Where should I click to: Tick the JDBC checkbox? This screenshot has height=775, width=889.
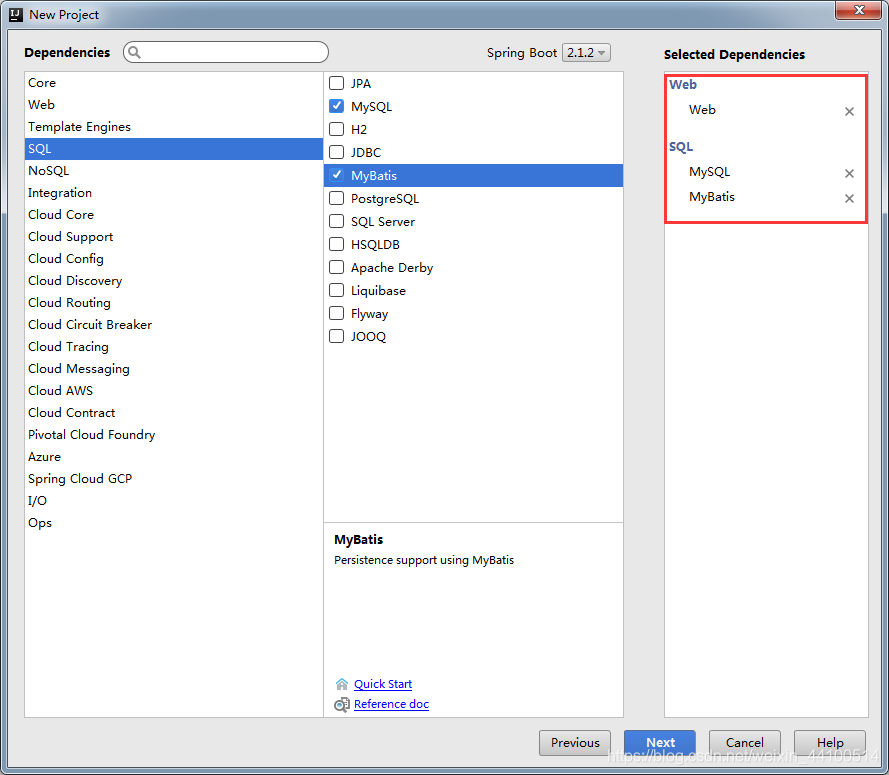click(336, 152)
